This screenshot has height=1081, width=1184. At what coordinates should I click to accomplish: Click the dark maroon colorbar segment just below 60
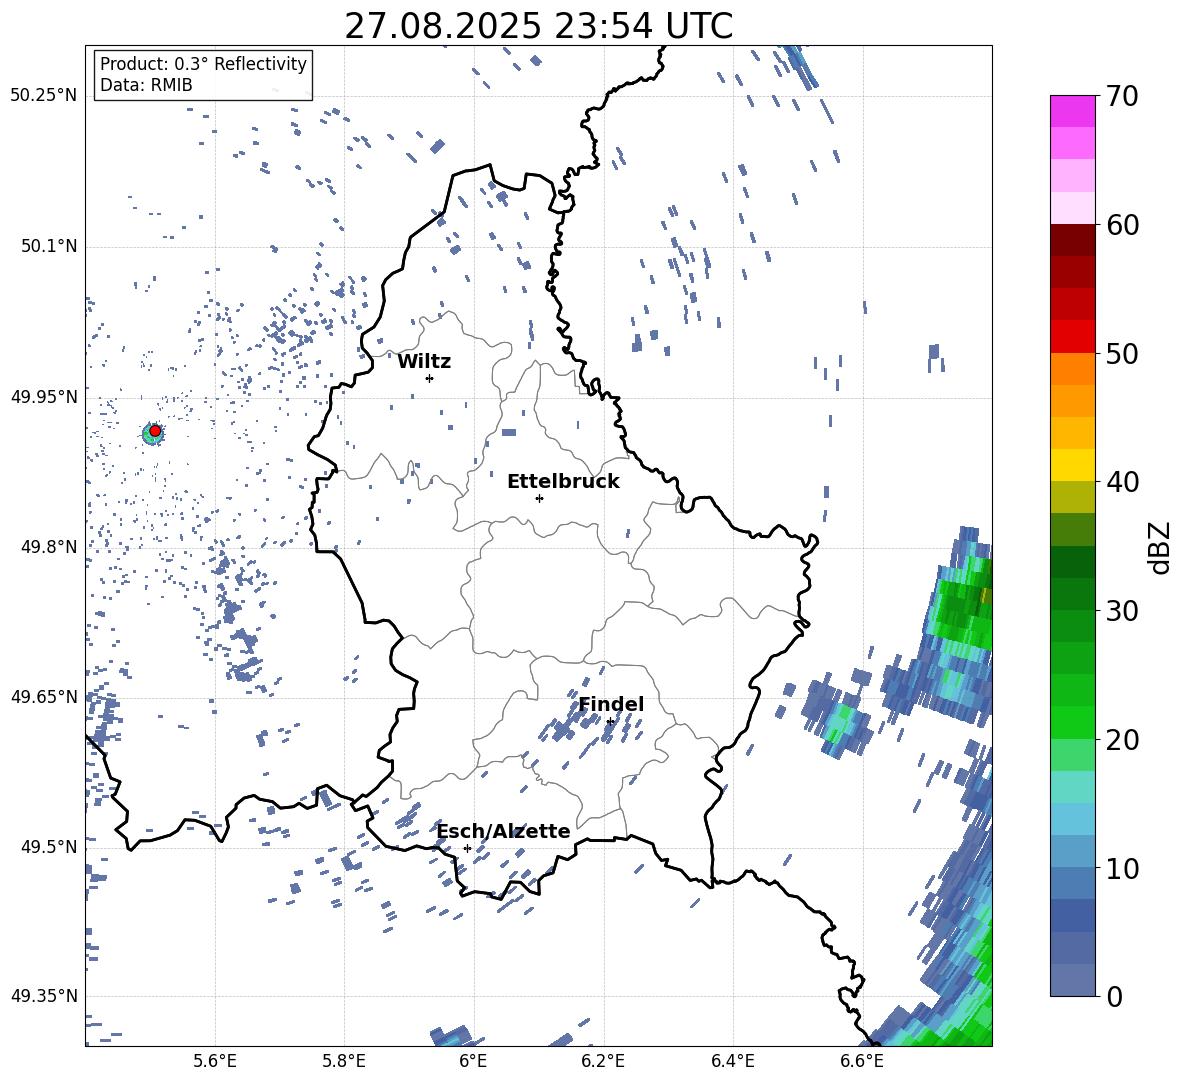pyautogui.click(x=1072, y=241)
